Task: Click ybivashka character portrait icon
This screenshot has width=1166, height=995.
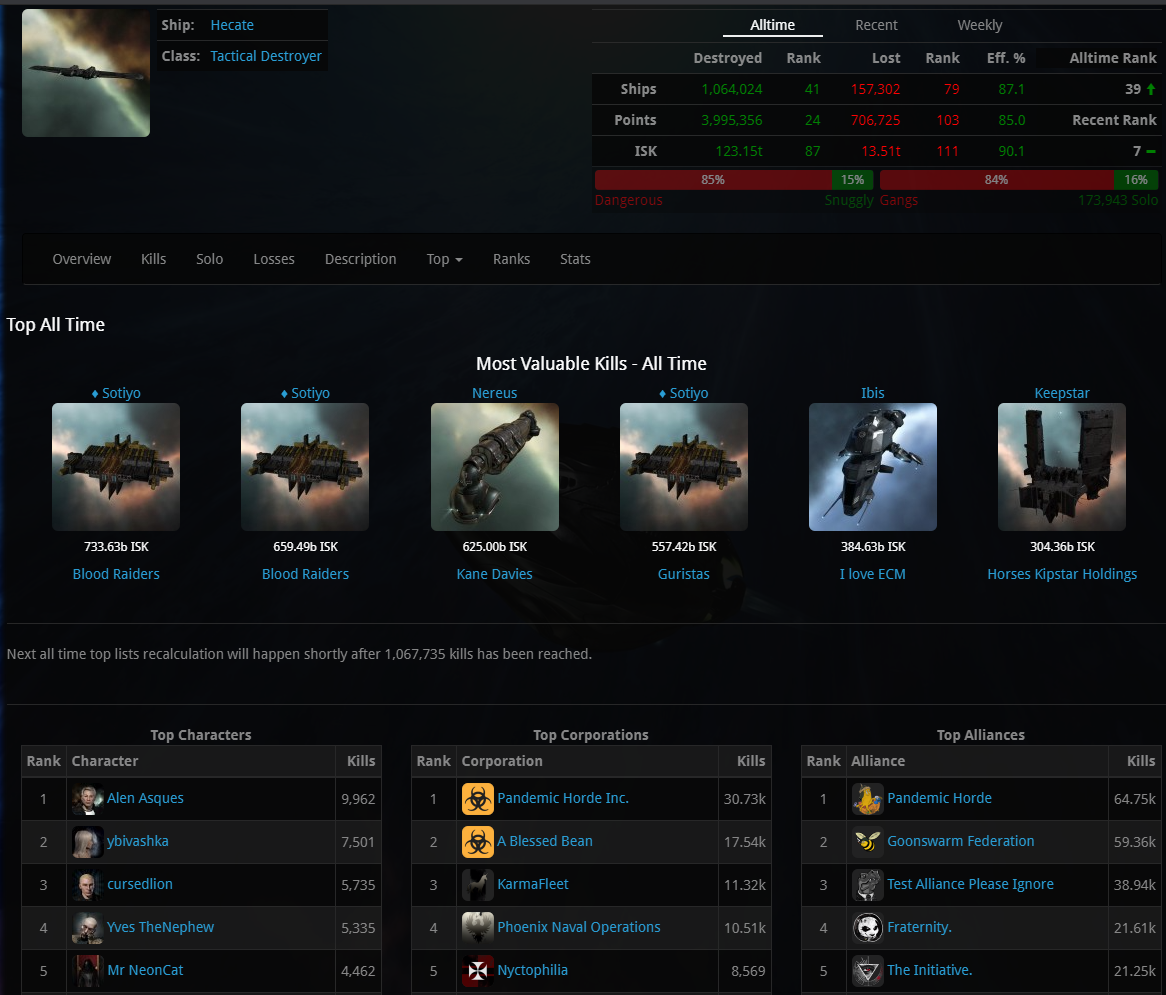Action: (88, 843)
